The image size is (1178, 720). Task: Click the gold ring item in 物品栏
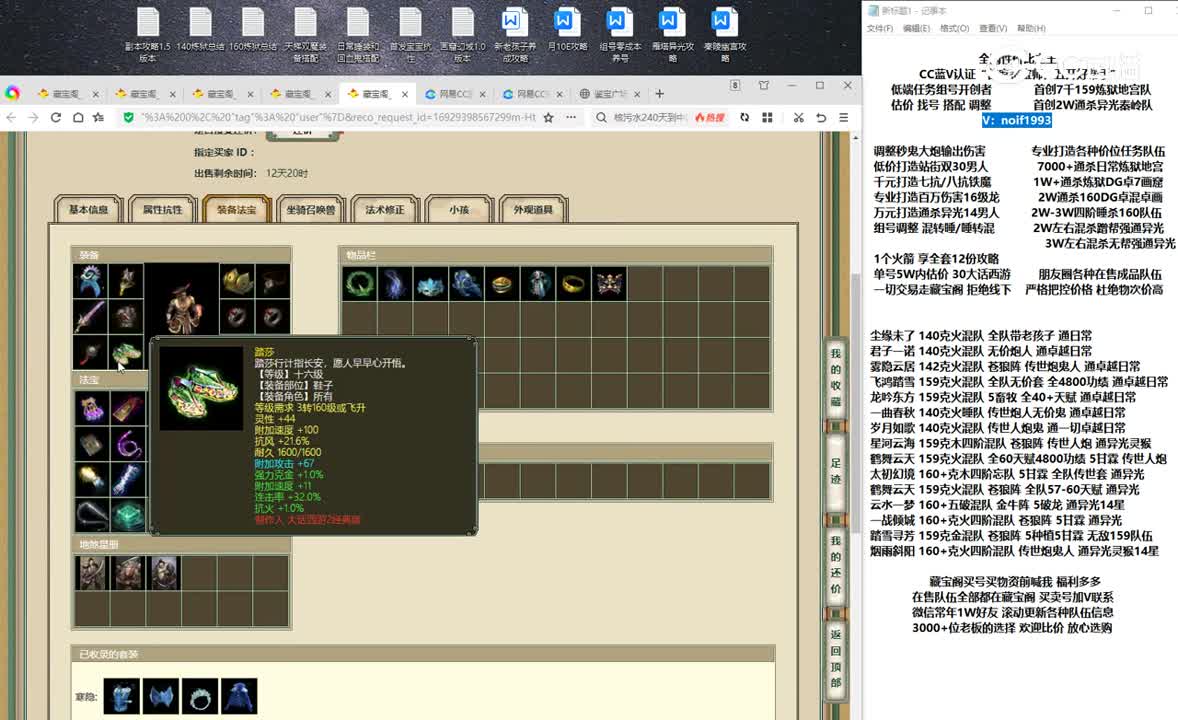tap(573, 284)
